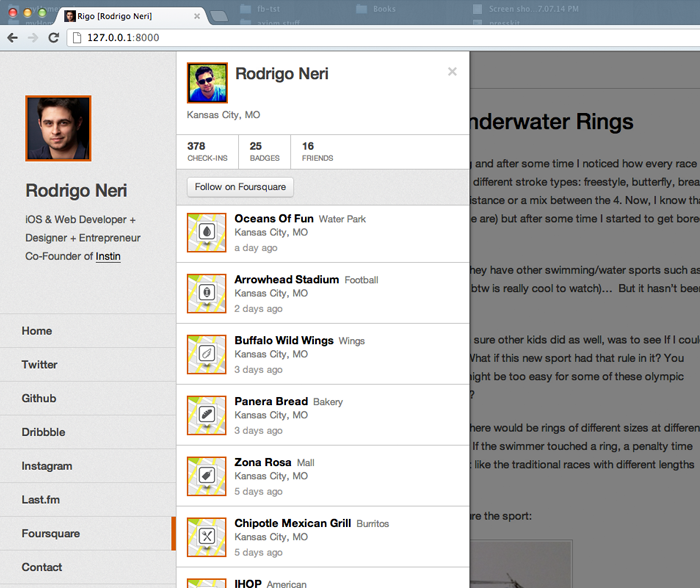Open the Oceans Of Fun water park icon
This screenshot has height=588, width=700.
pos(207,233)
